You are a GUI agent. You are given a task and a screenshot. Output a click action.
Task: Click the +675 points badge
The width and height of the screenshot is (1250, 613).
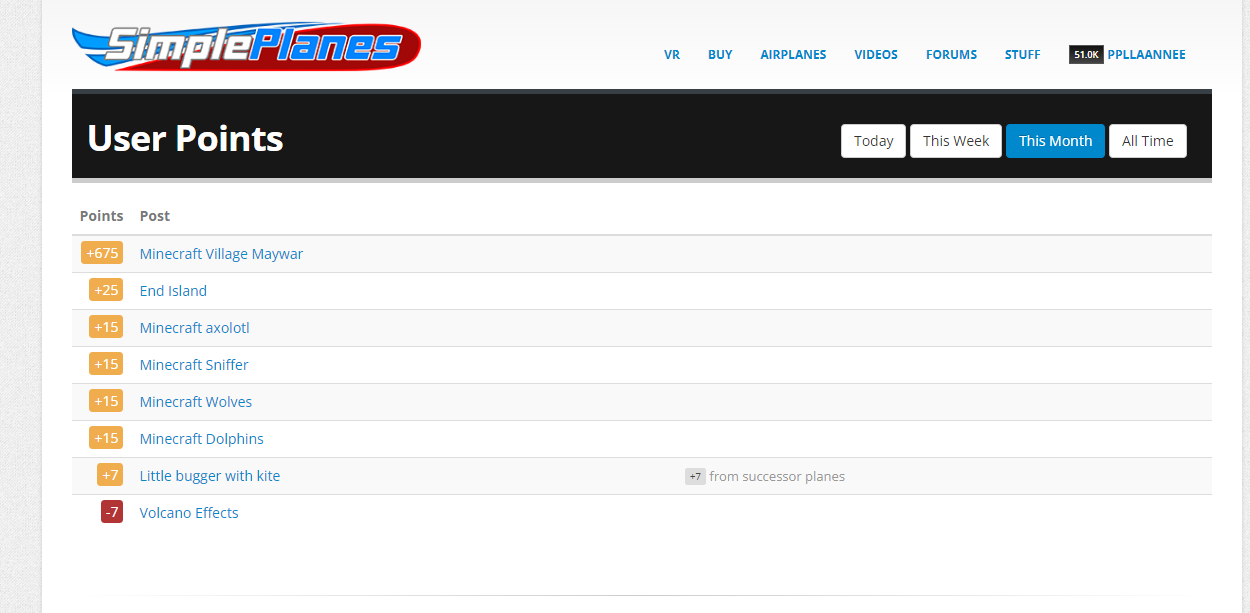coord(102,254)
